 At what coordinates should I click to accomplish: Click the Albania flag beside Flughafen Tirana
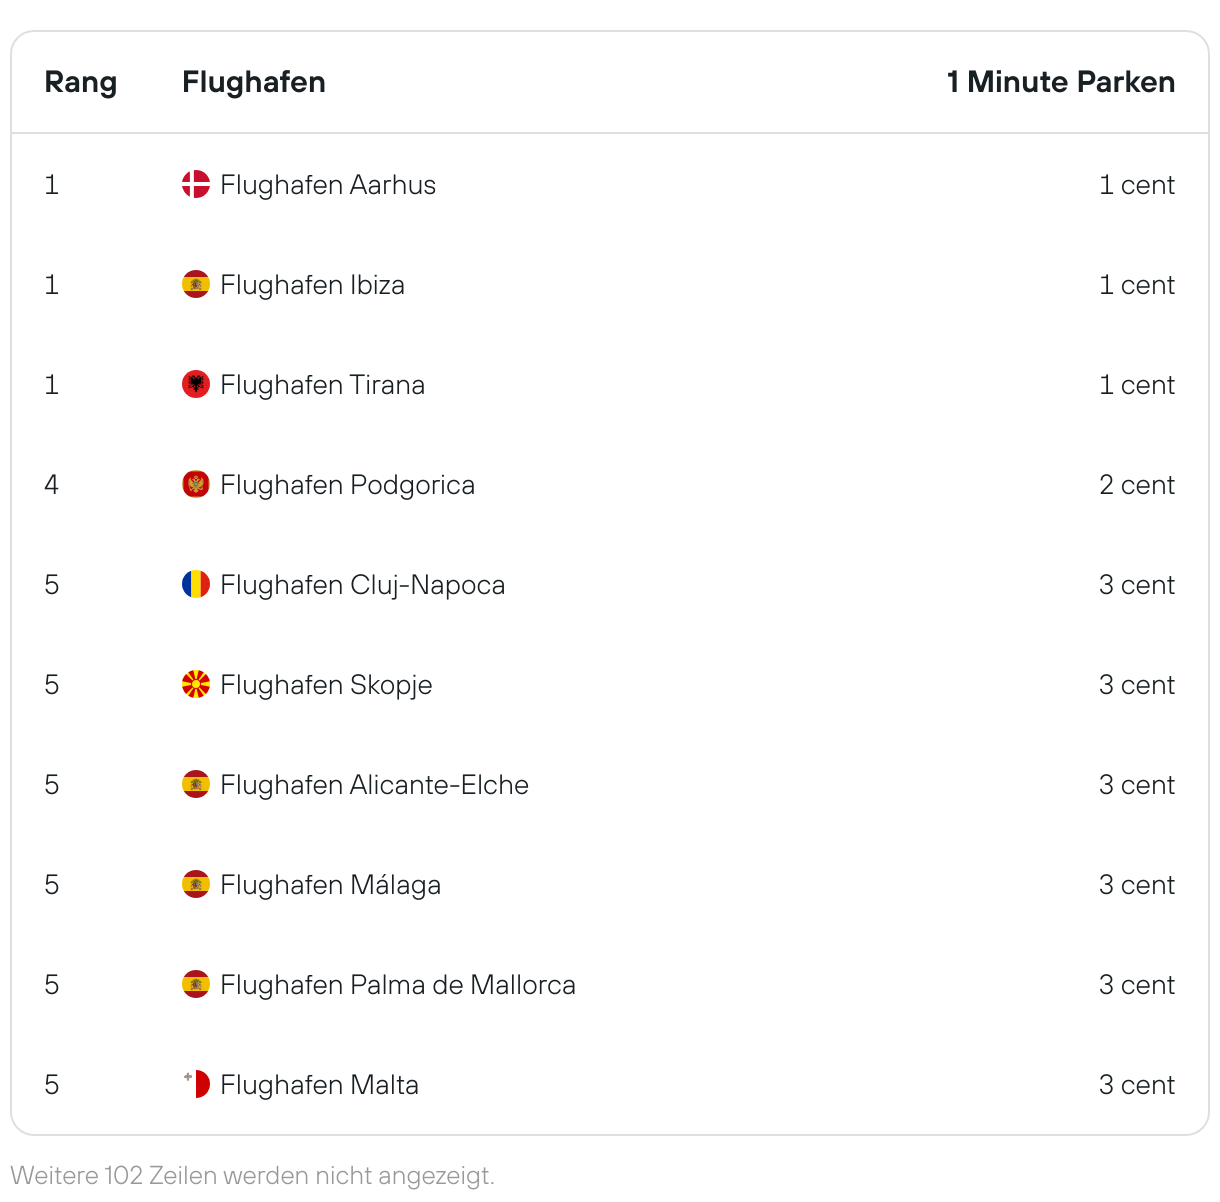tap(196, 384)
